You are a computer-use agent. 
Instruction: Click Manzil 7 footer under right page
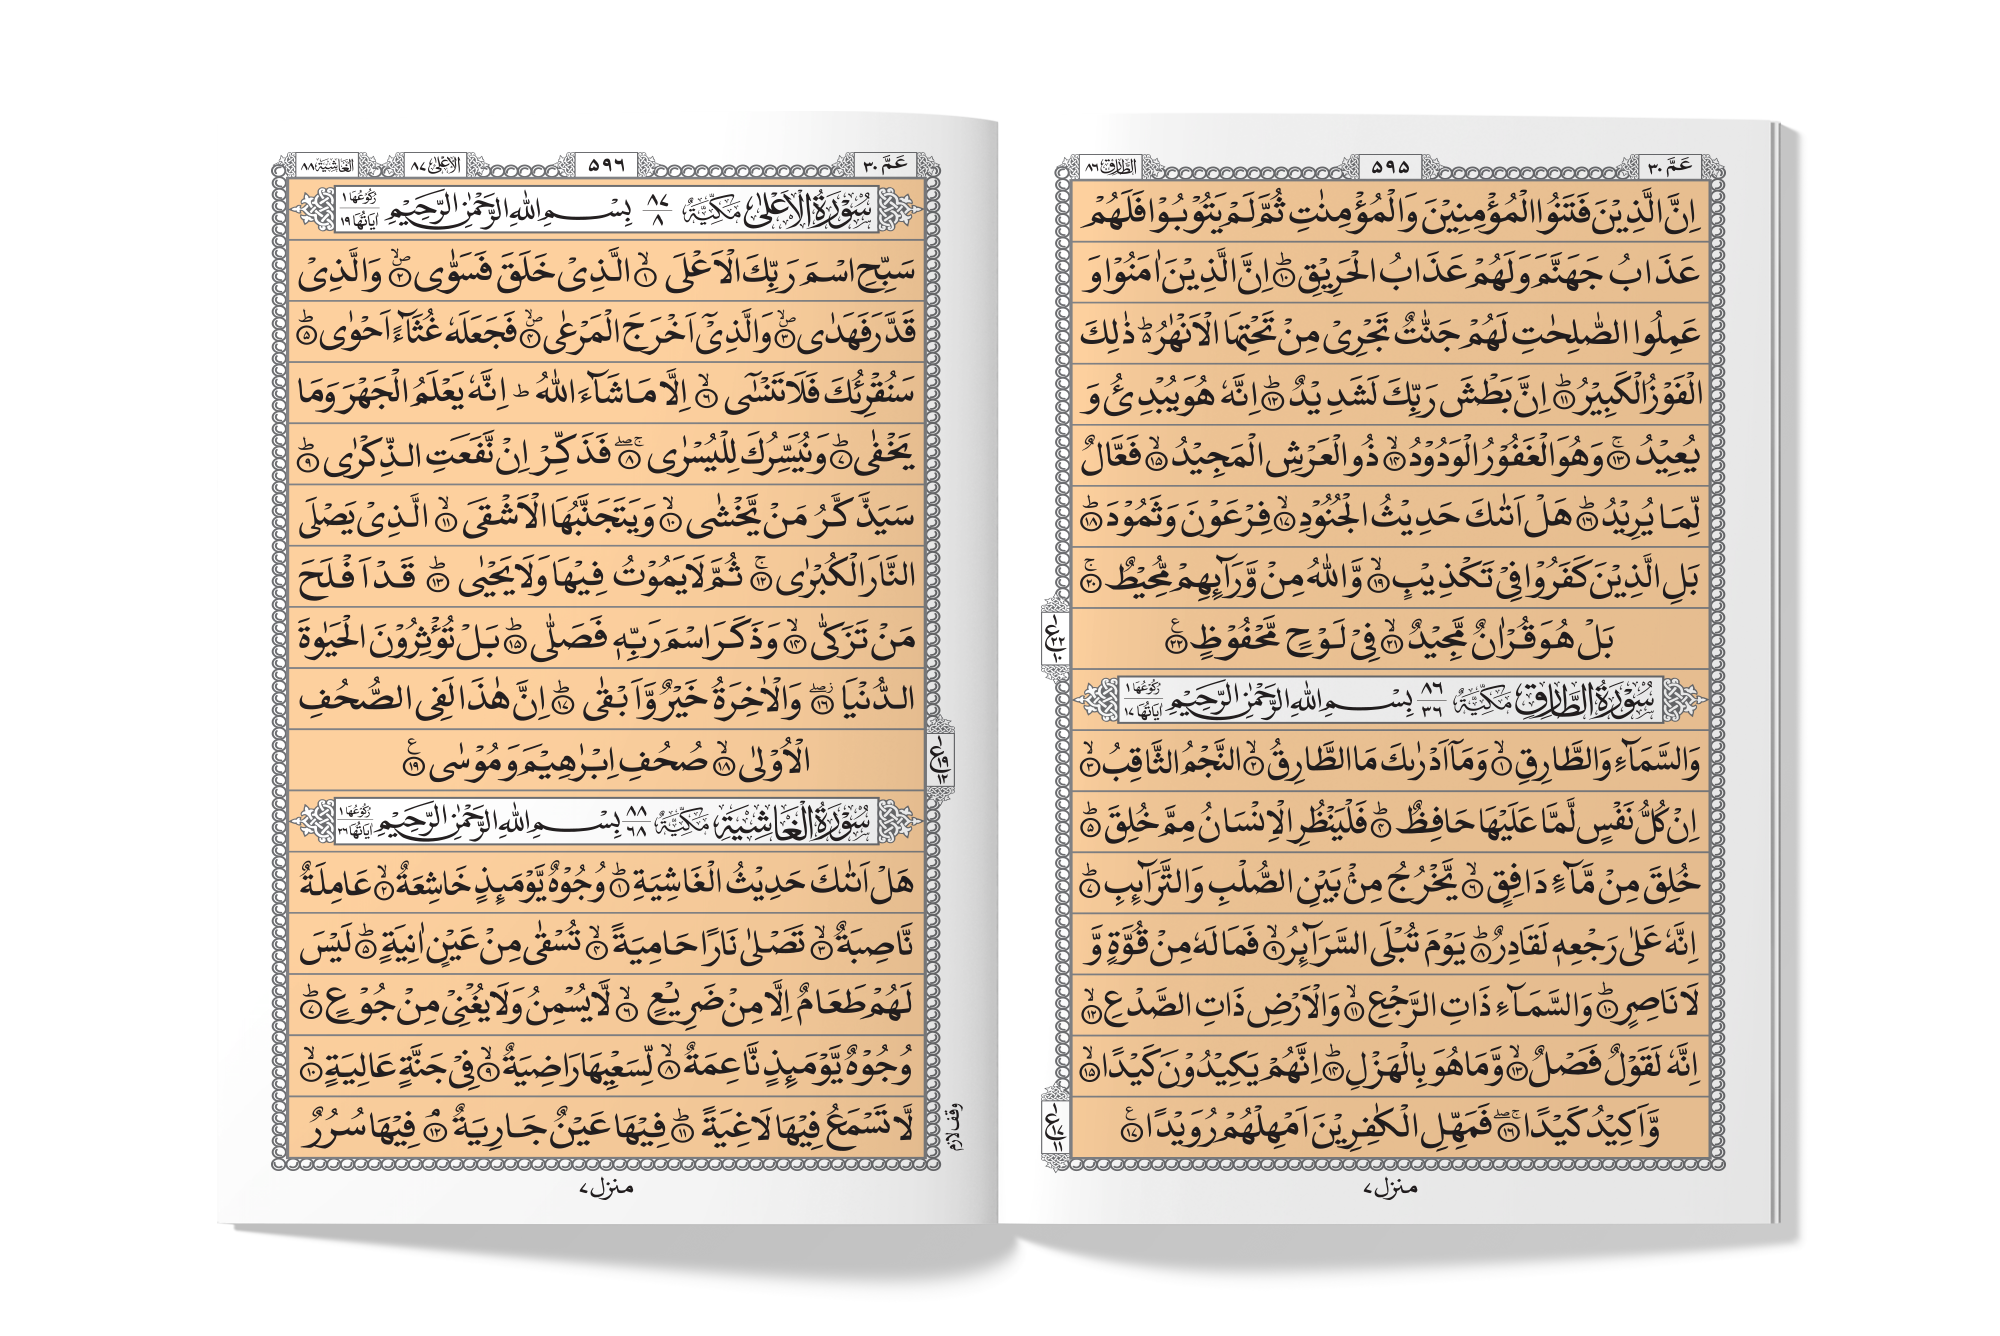click(1390, 1188)
